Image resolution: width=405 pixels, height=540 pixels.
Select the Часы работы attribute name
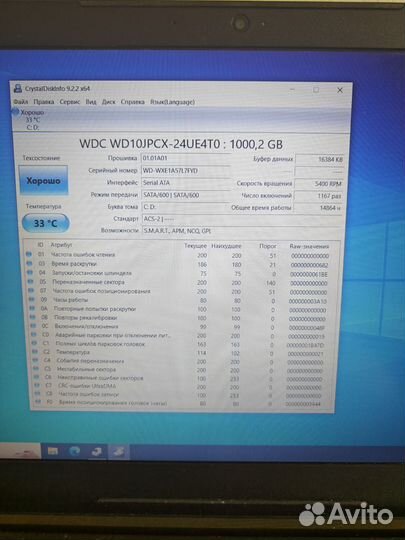[70, 300]
